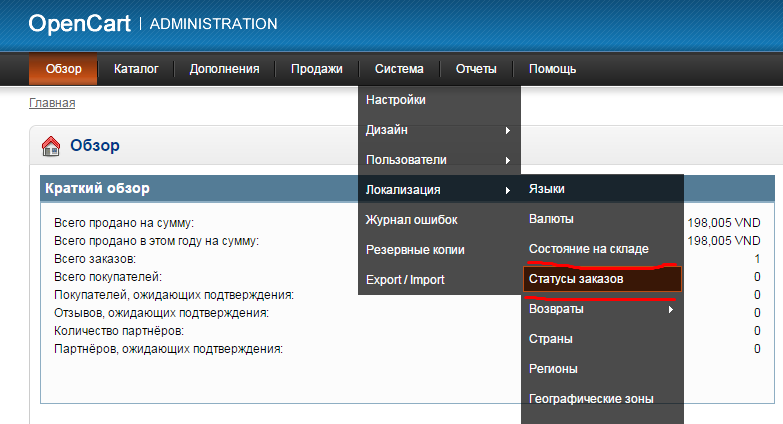Follow the Главная breadcrumb link

tap(52, 103)
